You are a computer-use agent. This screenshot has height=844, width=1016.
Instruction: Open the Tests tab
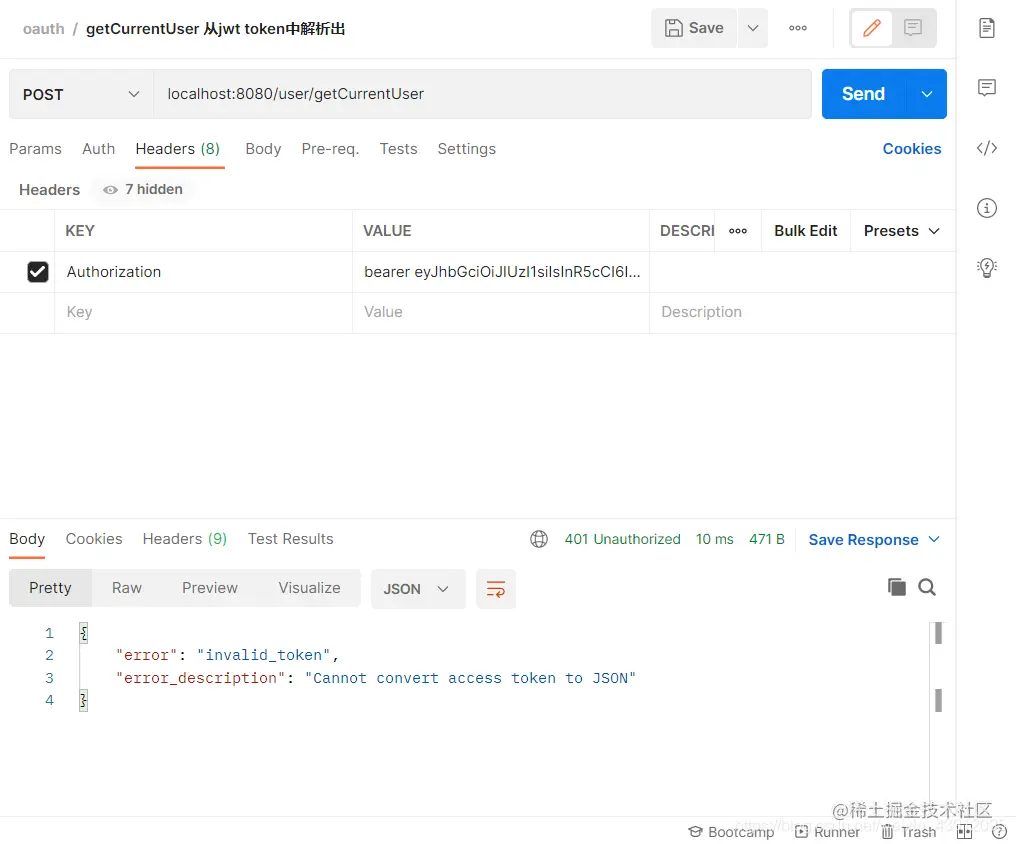[398, 149]
